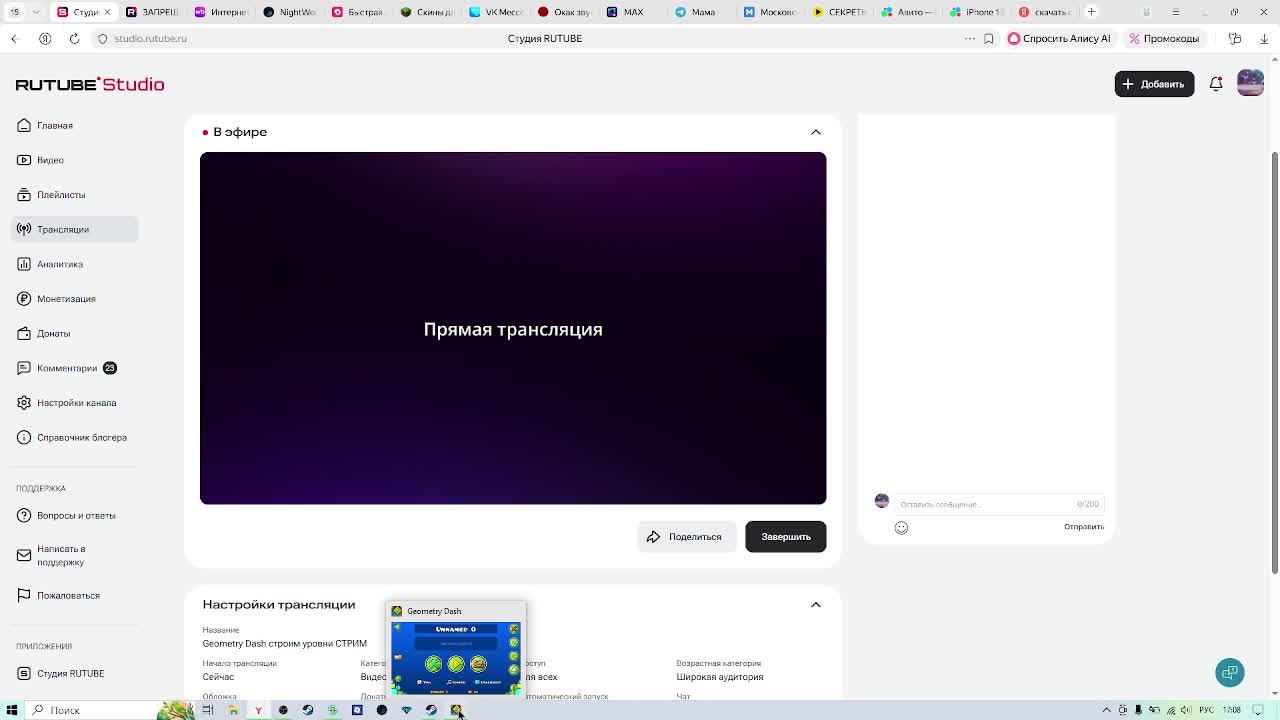Open Настройки канала

click(76, 403)
